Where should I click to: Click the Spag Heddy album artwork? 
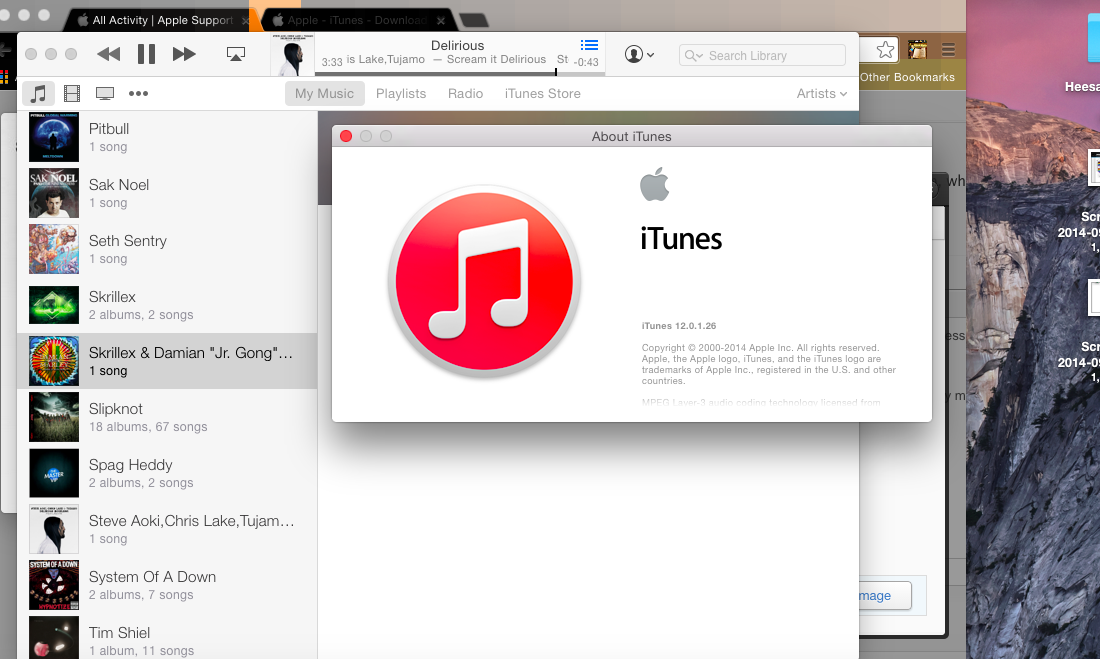tap(54, 473)
